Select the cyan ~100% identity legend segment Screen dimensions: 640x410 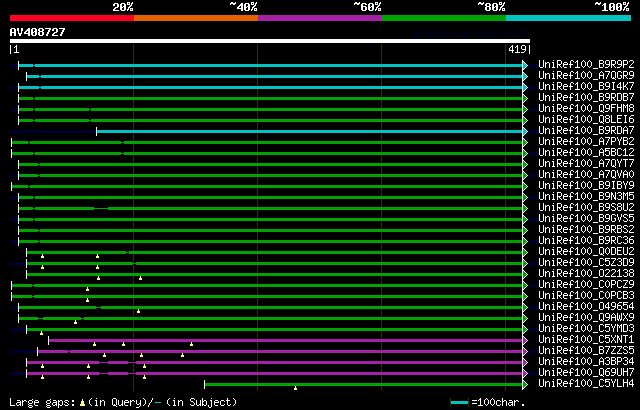pos(568,18)
